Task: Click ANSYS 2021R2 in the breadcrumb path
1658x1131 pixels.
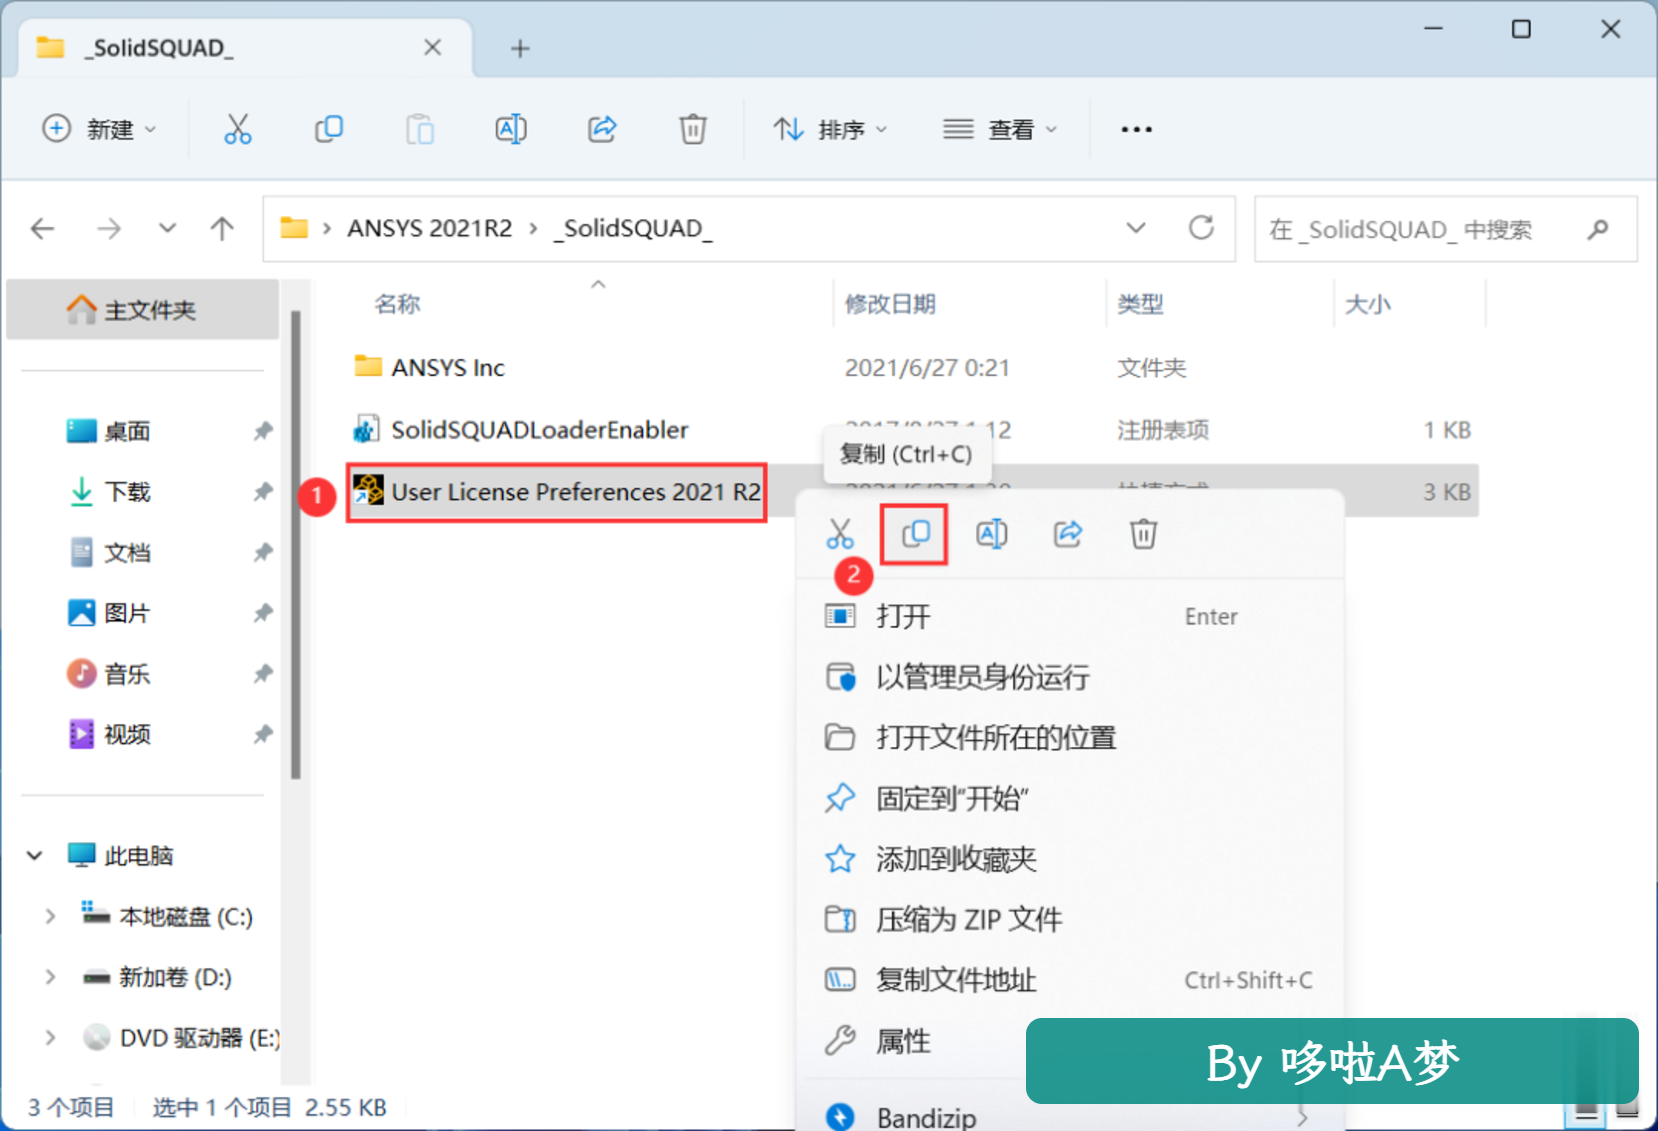Action: [x=429, y=228]
